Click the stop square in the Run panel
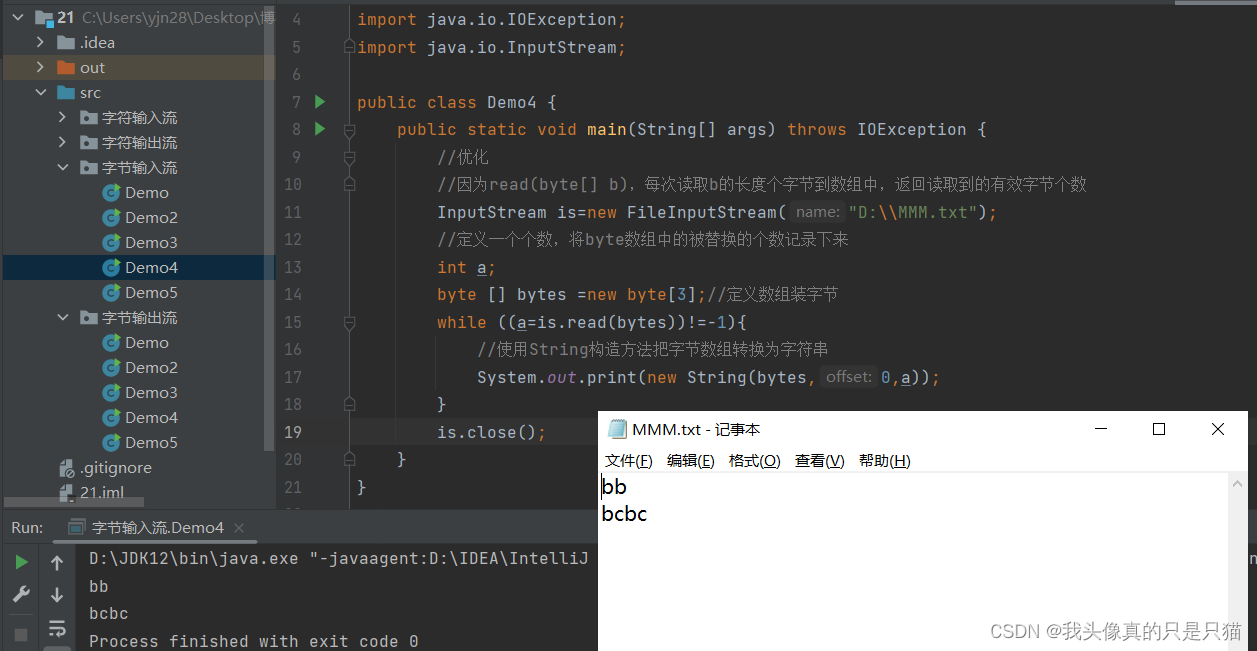Viewport: 1257px width, 651px height. point(21,634)
